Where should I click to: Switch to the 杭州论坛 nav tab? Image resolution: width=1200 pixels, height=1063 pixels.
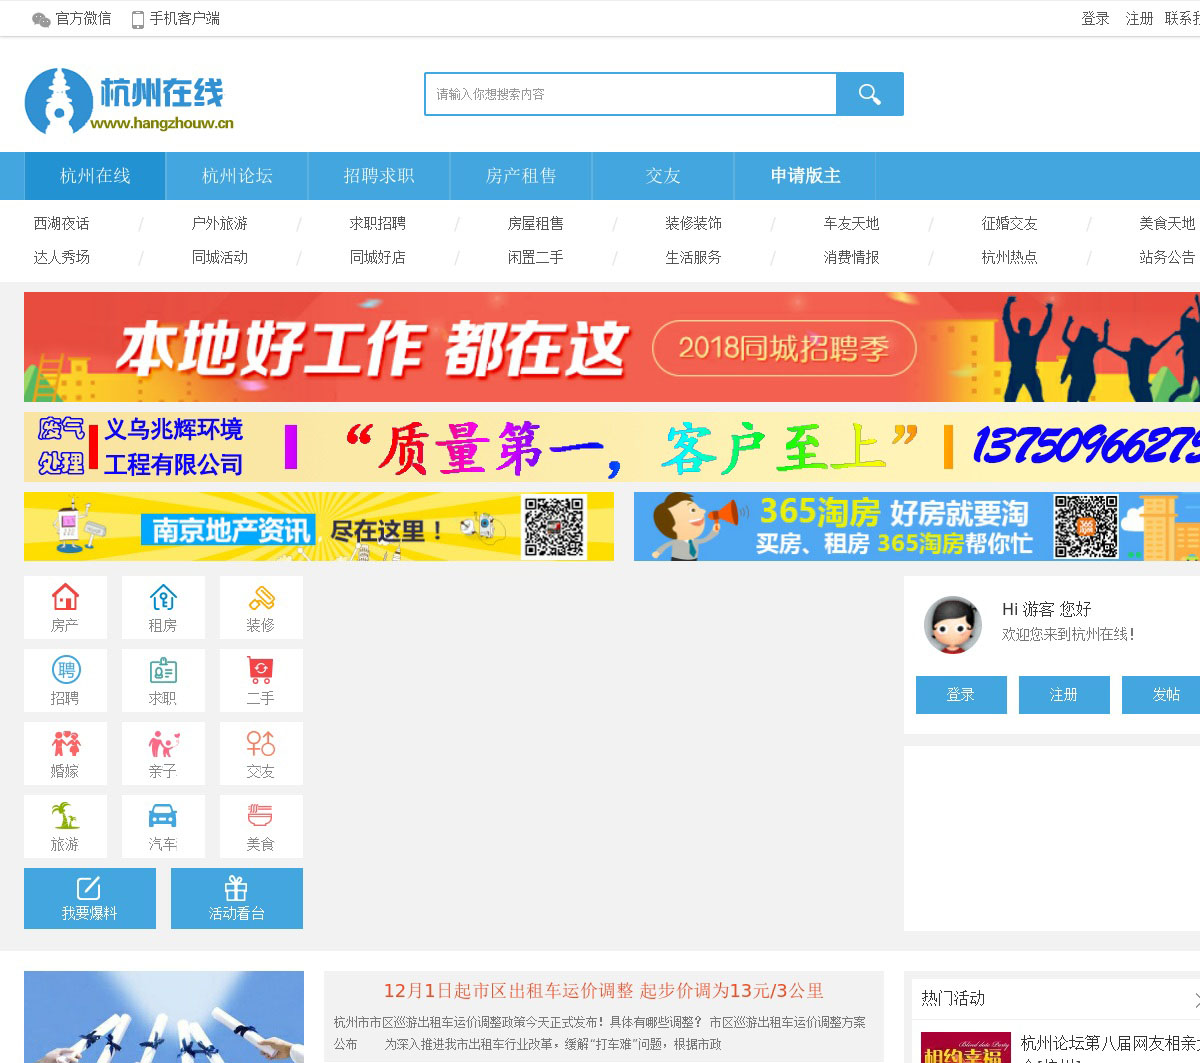[x=237, y=176]
